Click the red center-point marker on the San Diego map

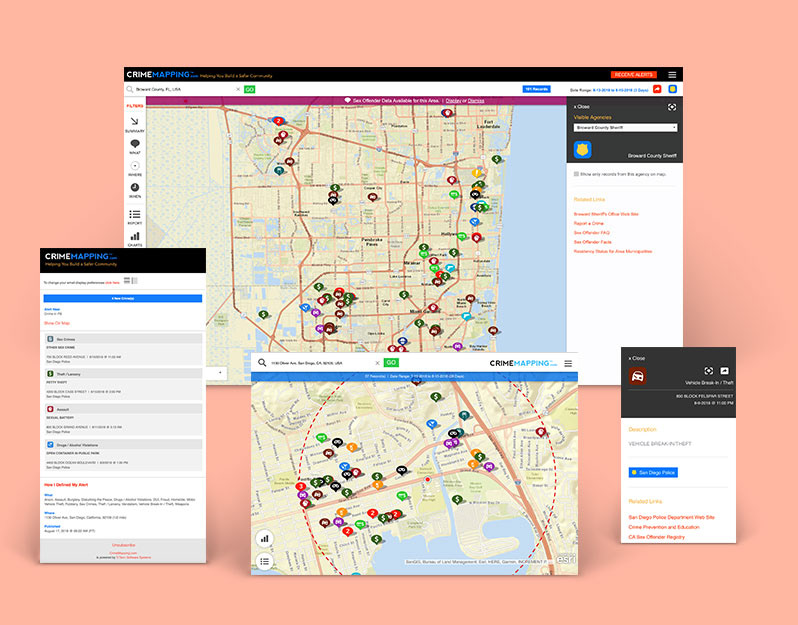coord(428,479)
